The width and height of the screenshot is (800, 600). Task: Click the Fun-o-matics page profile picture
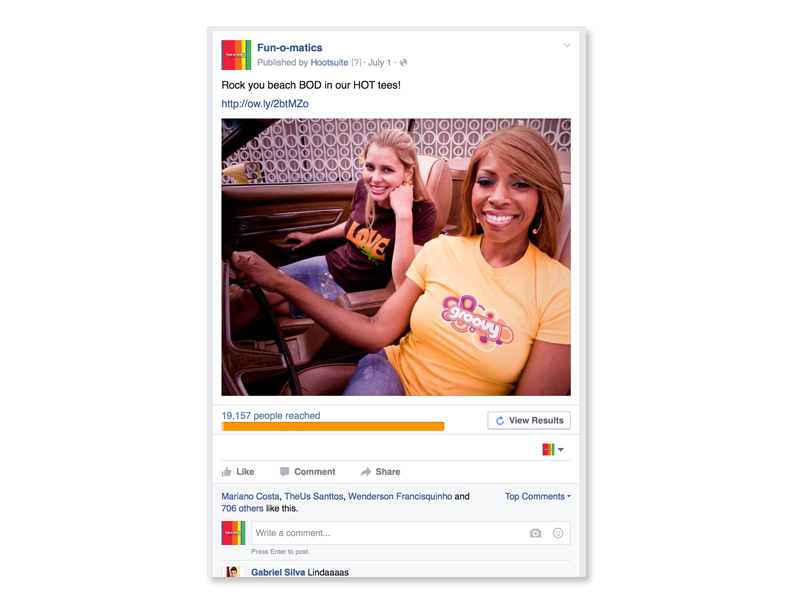click(x=236, y=55)
